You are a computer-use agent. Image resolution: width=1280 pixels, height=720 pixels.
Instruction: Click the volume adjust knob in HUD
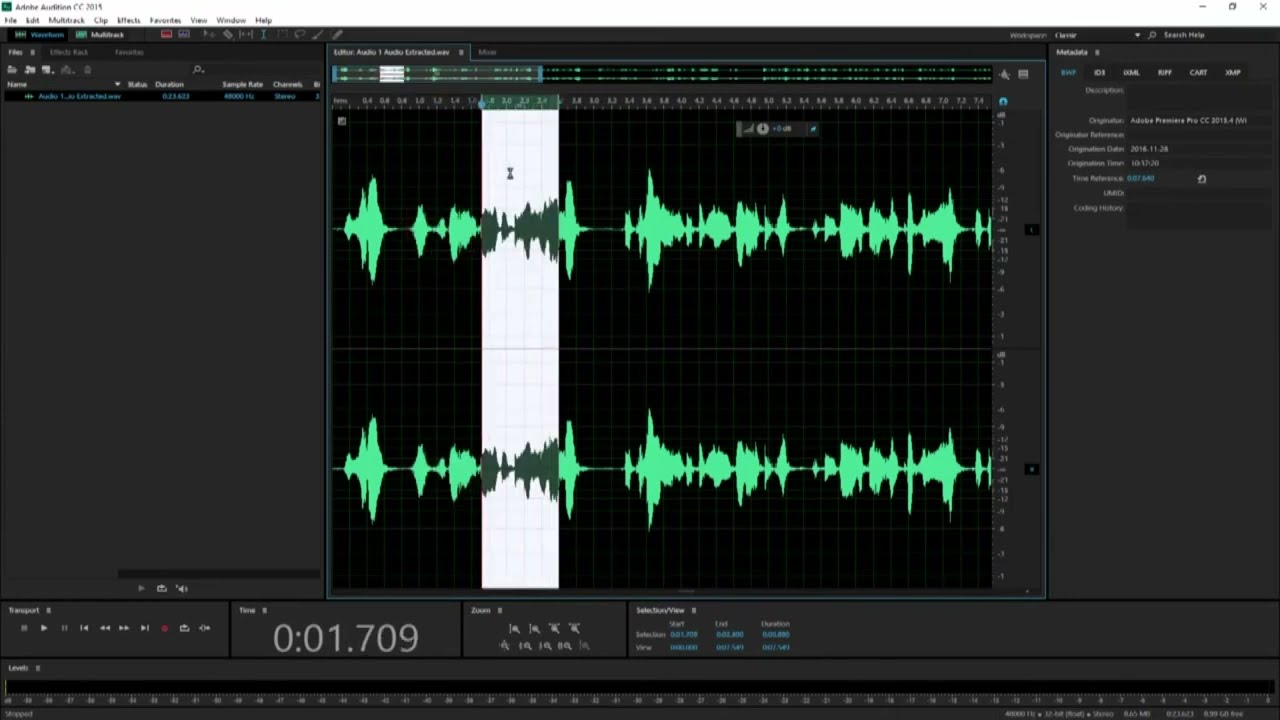[763, 128]
